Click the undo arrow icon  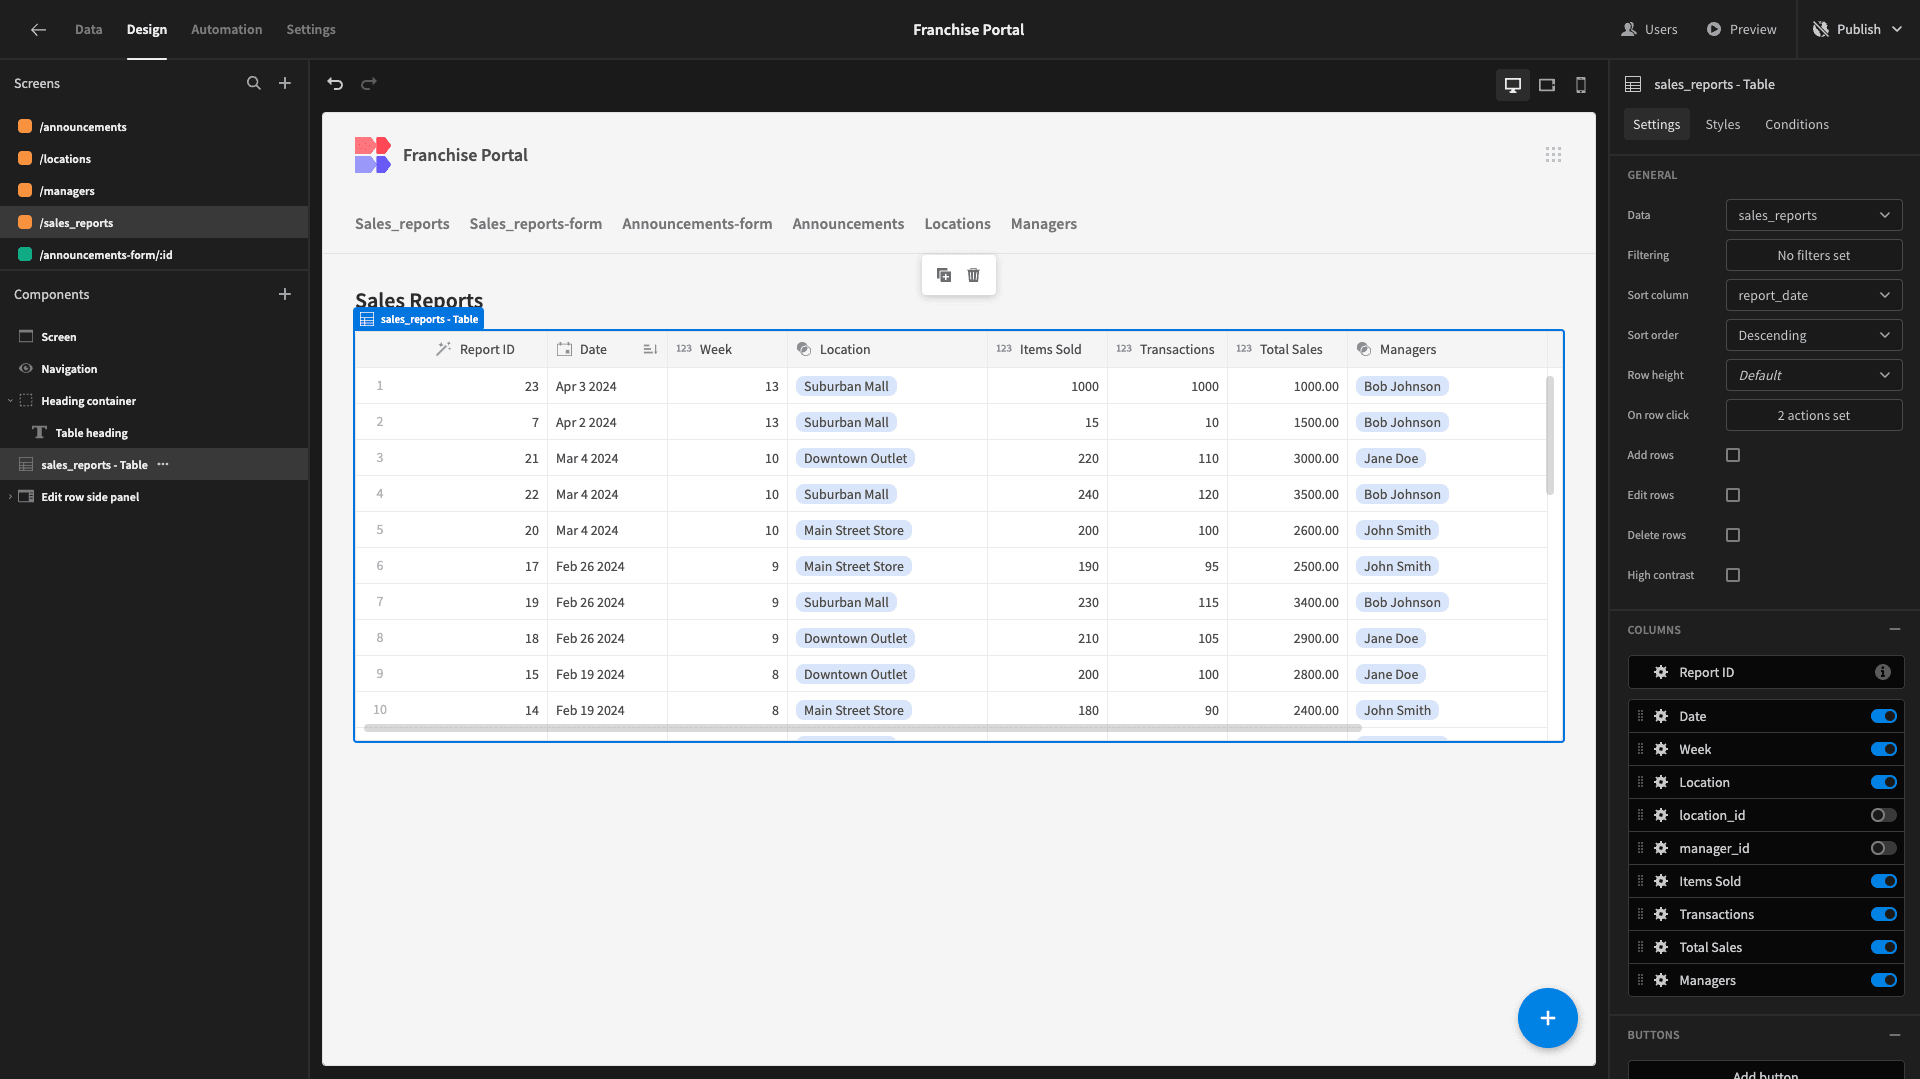[335, 84]
